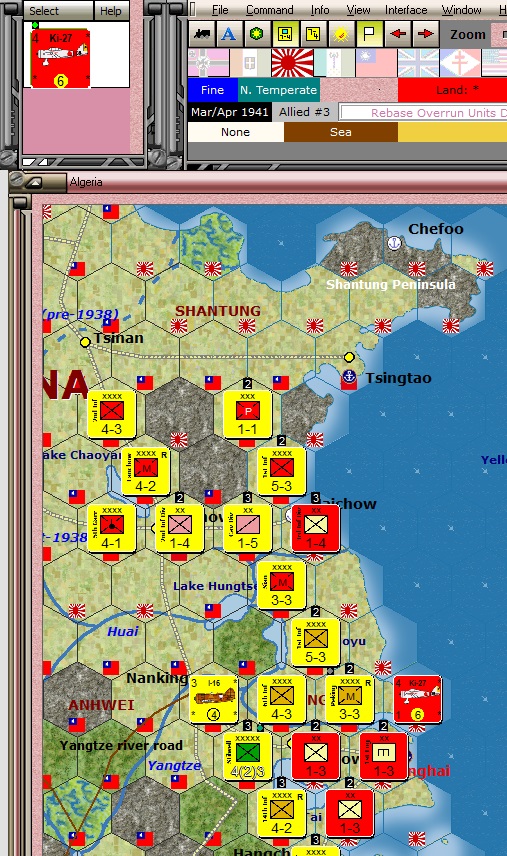
Task: Open the View menu
Action: point(358,10)
